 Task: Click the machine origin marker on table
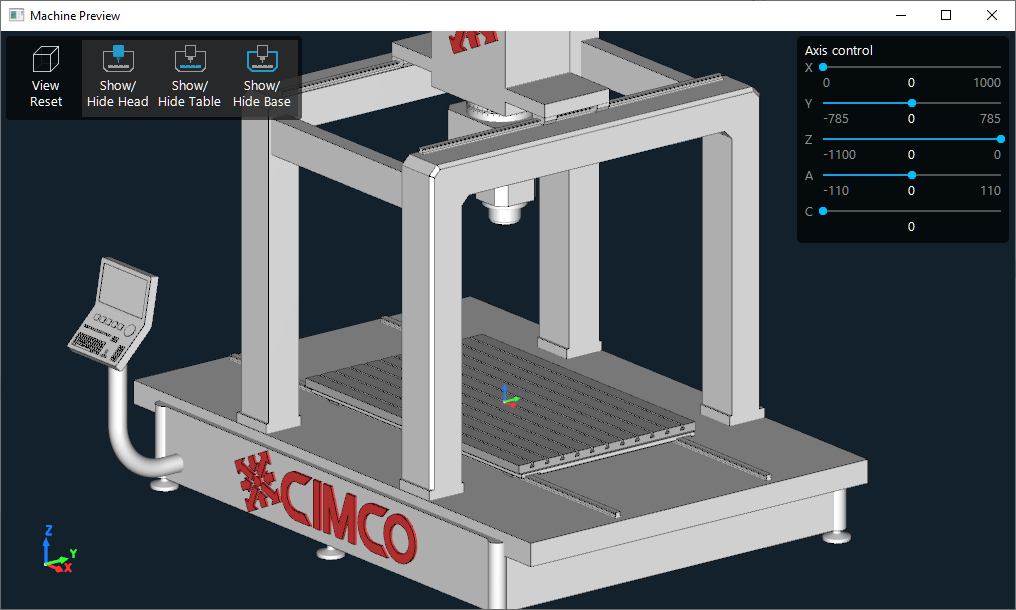tap(509, 395)
